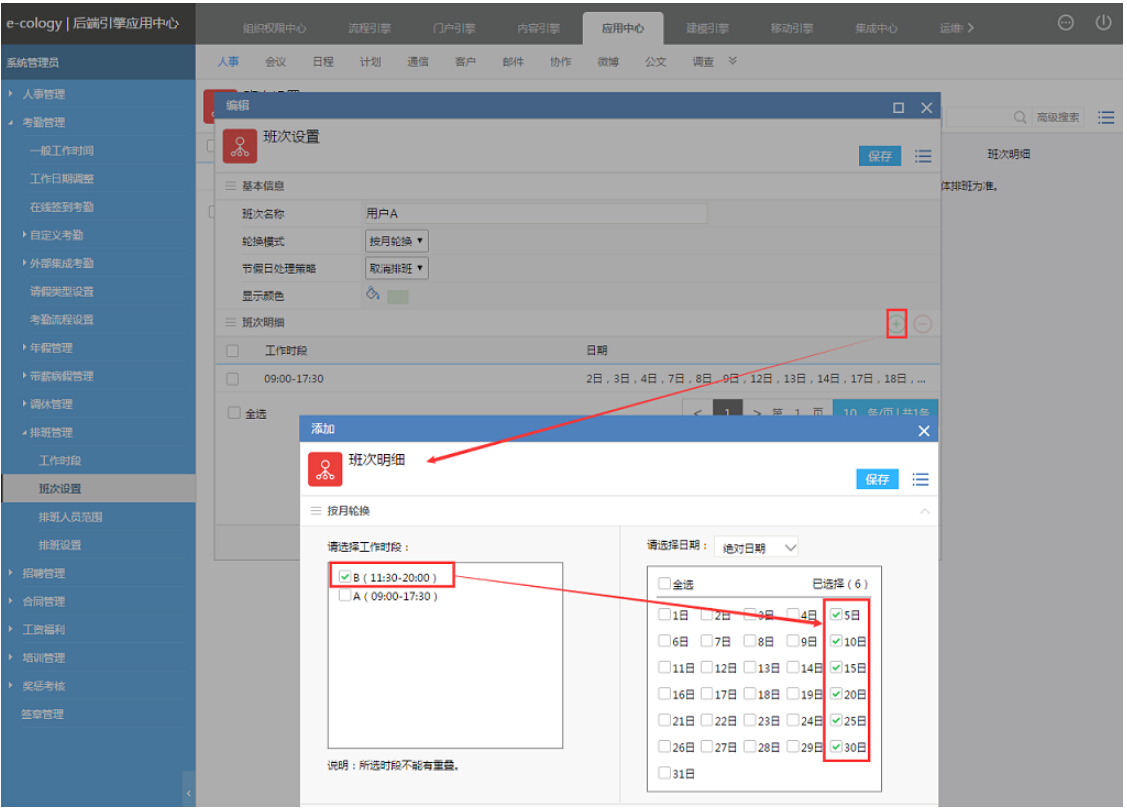This screenshot has height=808, width=1127.
Task: Open the list menu icon in 添加 dialog
Action: [x=920, y=480]
